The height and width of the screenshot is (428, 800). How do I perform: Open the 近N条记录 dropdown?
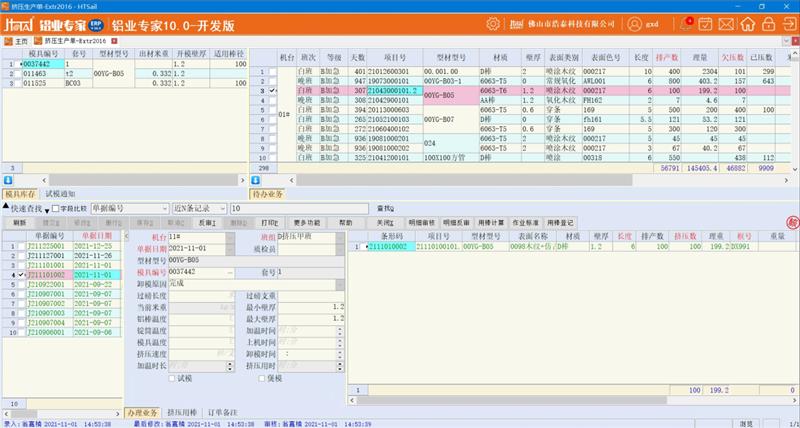(222, 208)
